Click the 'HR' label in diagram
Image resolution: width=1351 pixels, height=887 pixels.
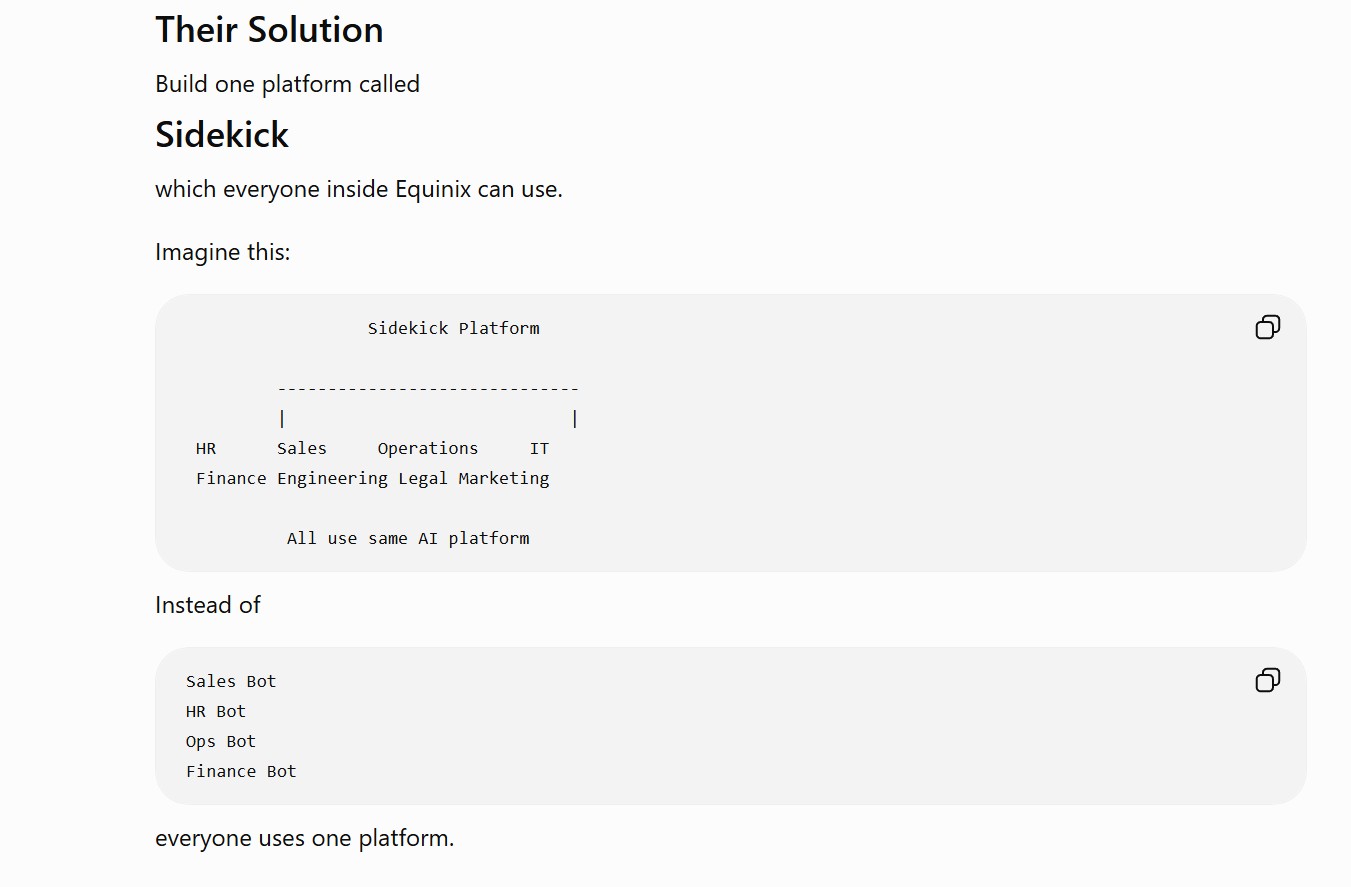point(205,448)
